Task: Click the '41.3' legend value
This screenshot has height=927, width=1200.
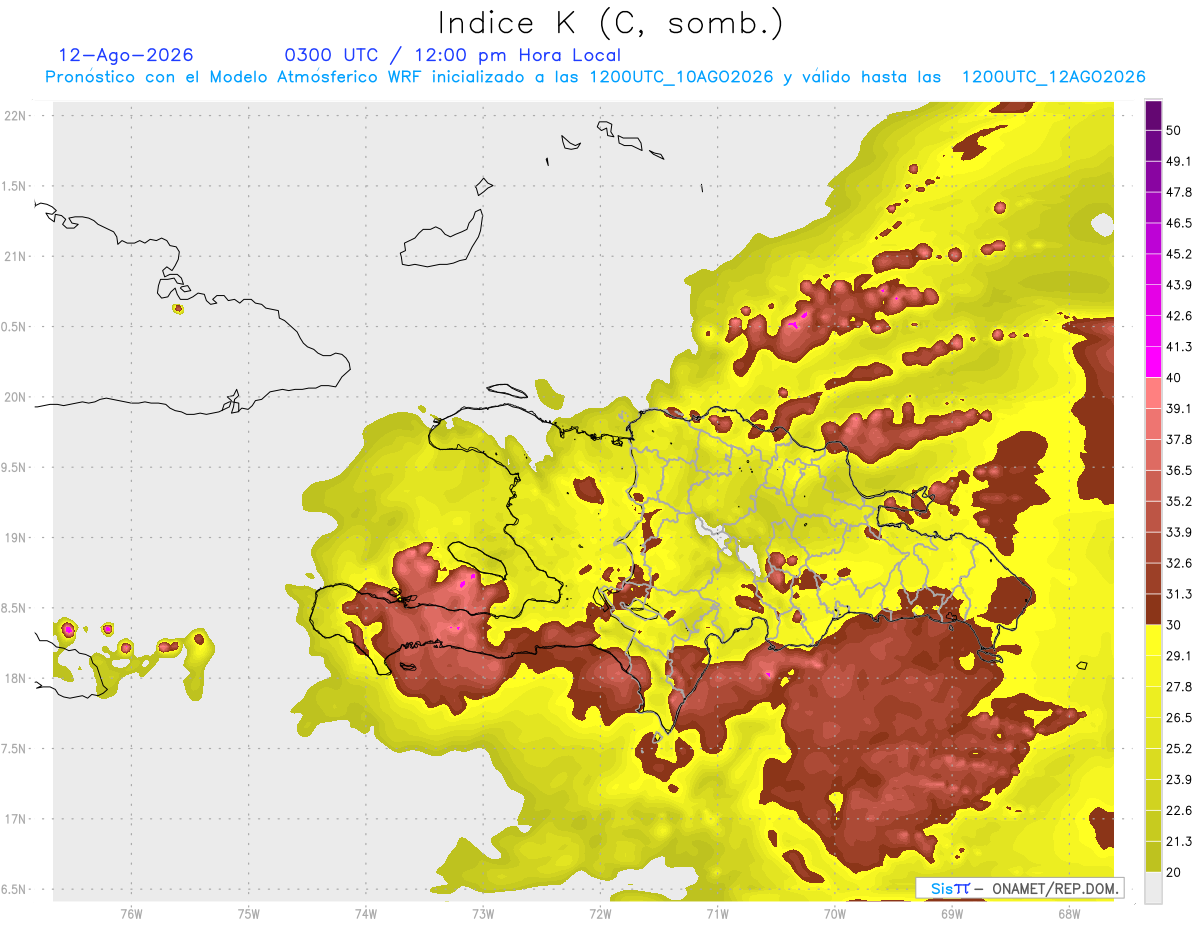Action: 1180,347
